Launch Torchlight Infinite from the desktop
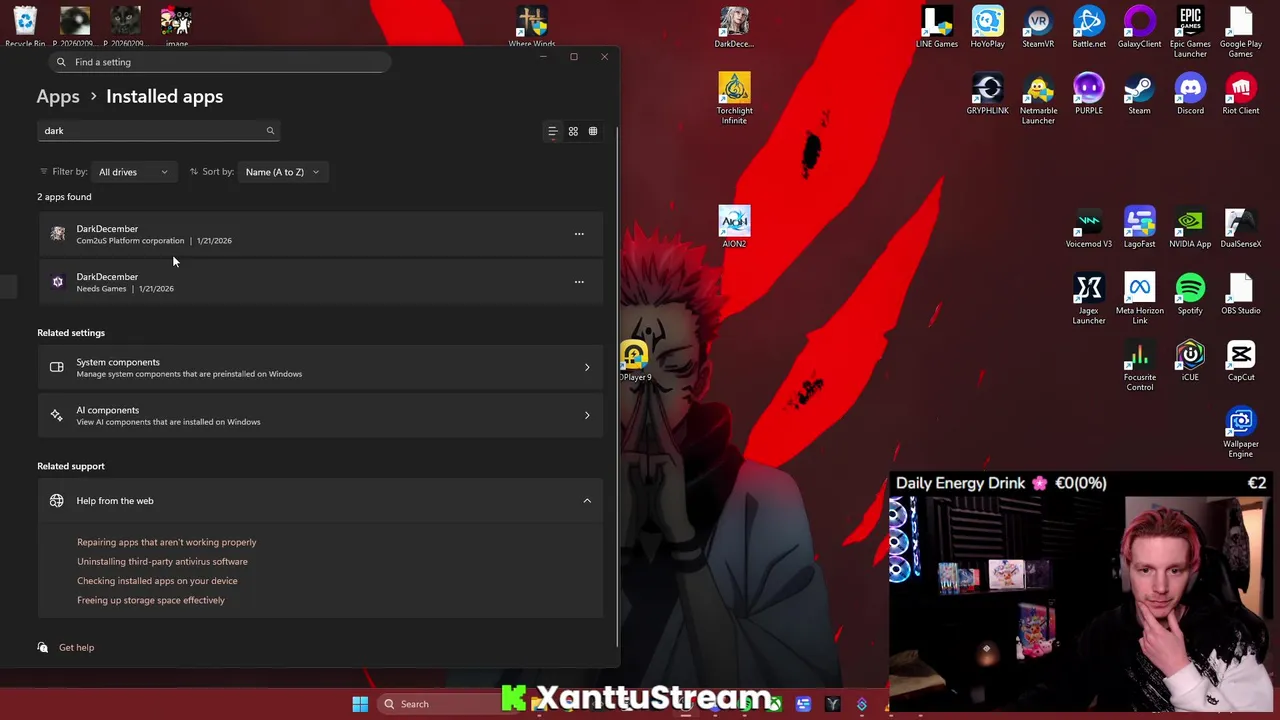Image resolution: width=1280 pixels, height=720 pixels. pos(734,99)
